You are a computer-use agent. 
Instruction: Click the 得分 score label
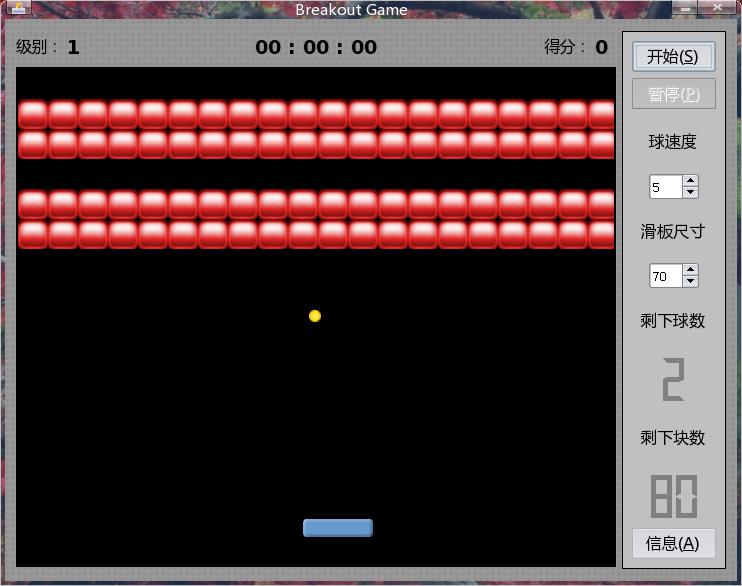coord(564,47)
